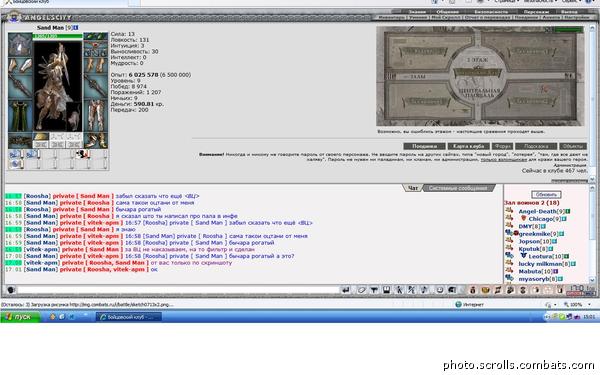Click the round icon left of chat input
This screenshot has height=375, width=600.
pos(11,290)
